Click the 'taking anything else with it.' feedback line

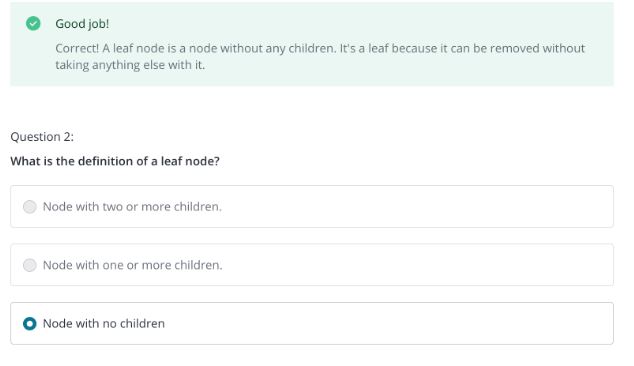coord(130,65)
